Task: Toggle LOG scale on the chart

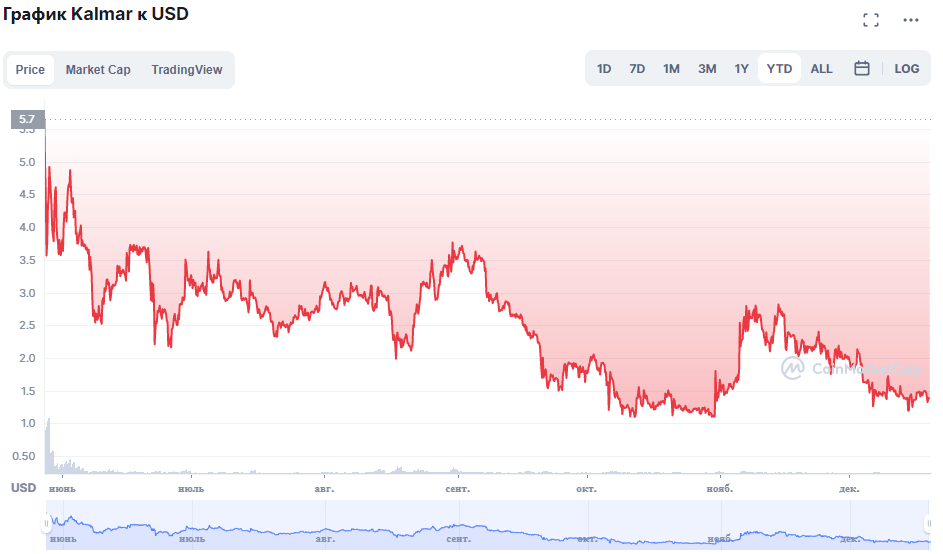Action: 906,69
